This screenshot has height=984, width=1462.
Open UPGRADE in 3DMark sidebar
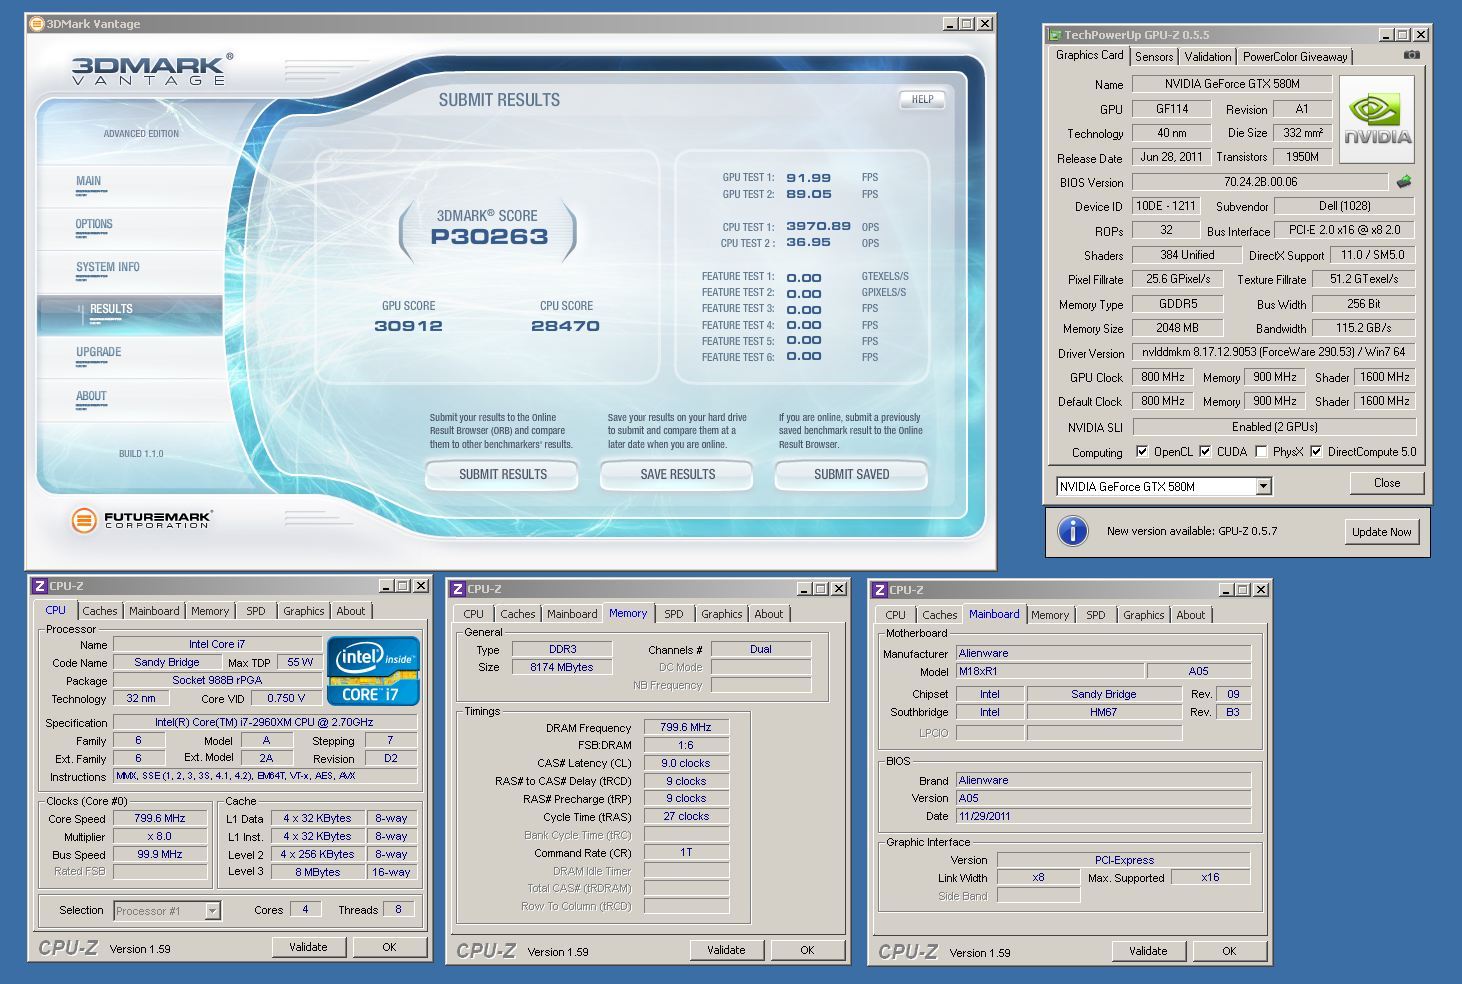tap(98, 353)
